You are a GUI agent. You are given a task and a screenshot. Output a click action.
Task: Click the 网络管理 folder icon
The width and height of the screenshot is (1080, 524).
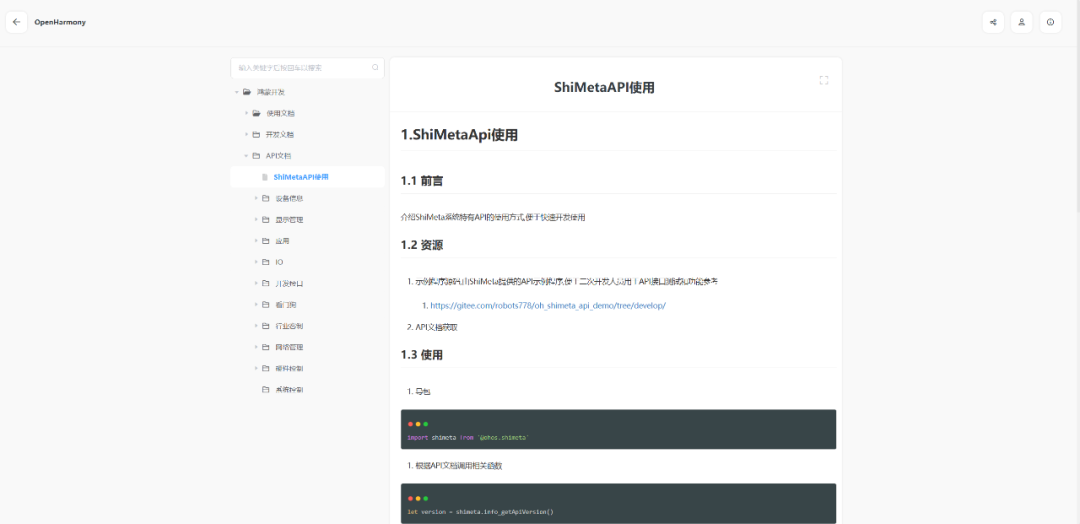[265, 347]
